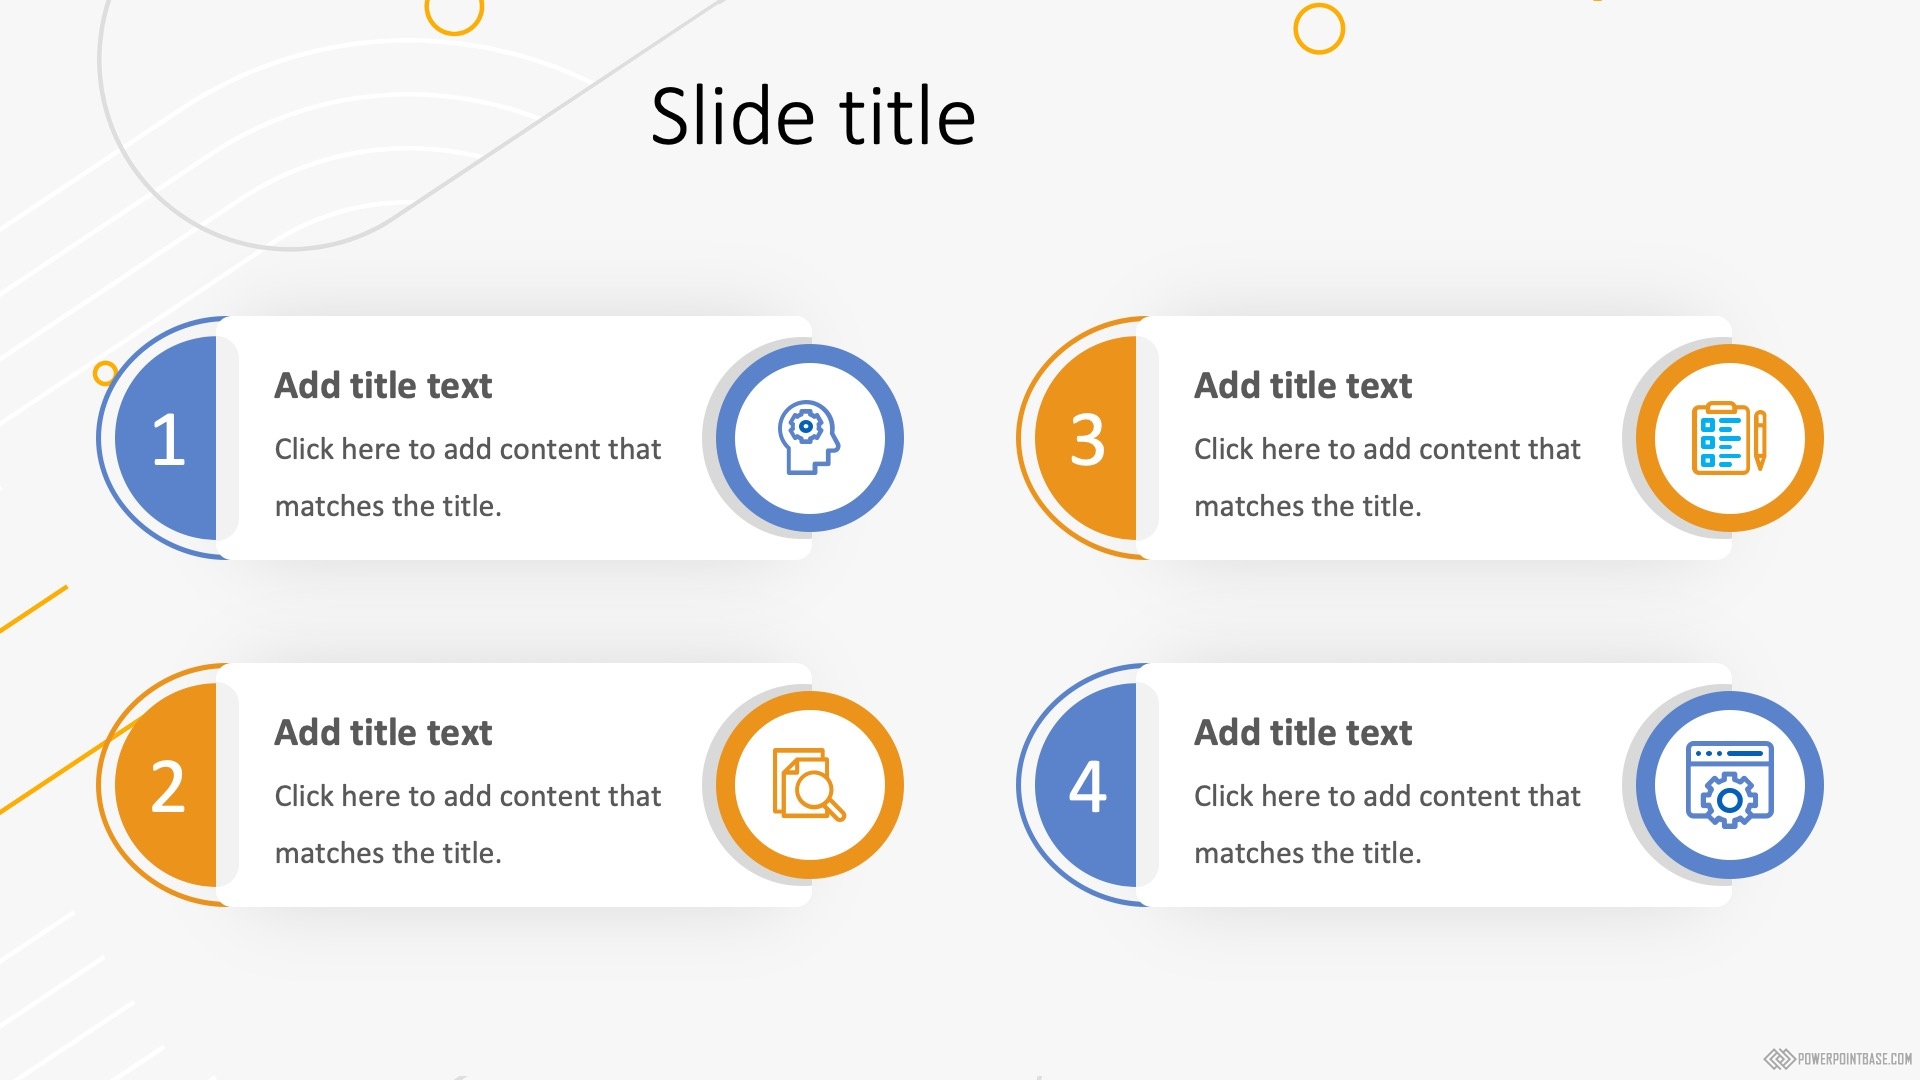
Task: Click 'Add title text' in card 4
Action: (1303, 733)
